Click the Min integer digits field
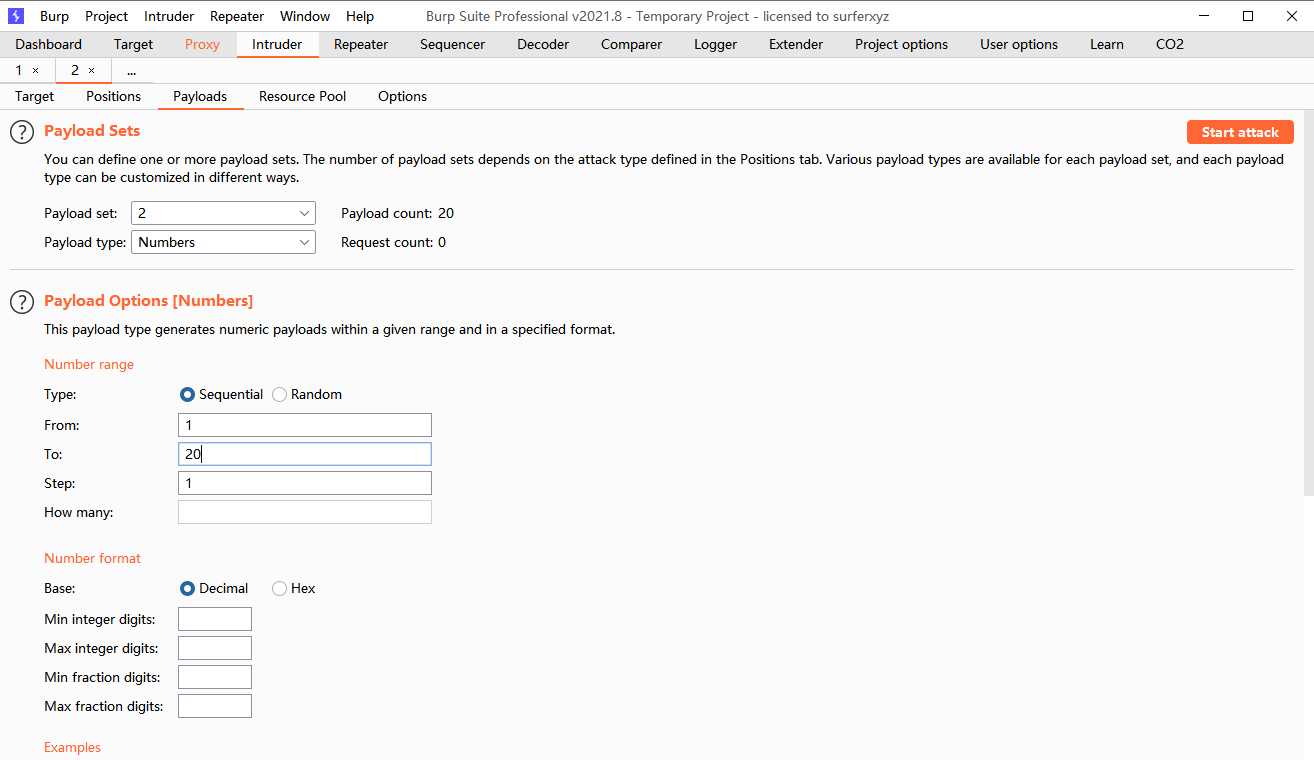 (215, 619)
